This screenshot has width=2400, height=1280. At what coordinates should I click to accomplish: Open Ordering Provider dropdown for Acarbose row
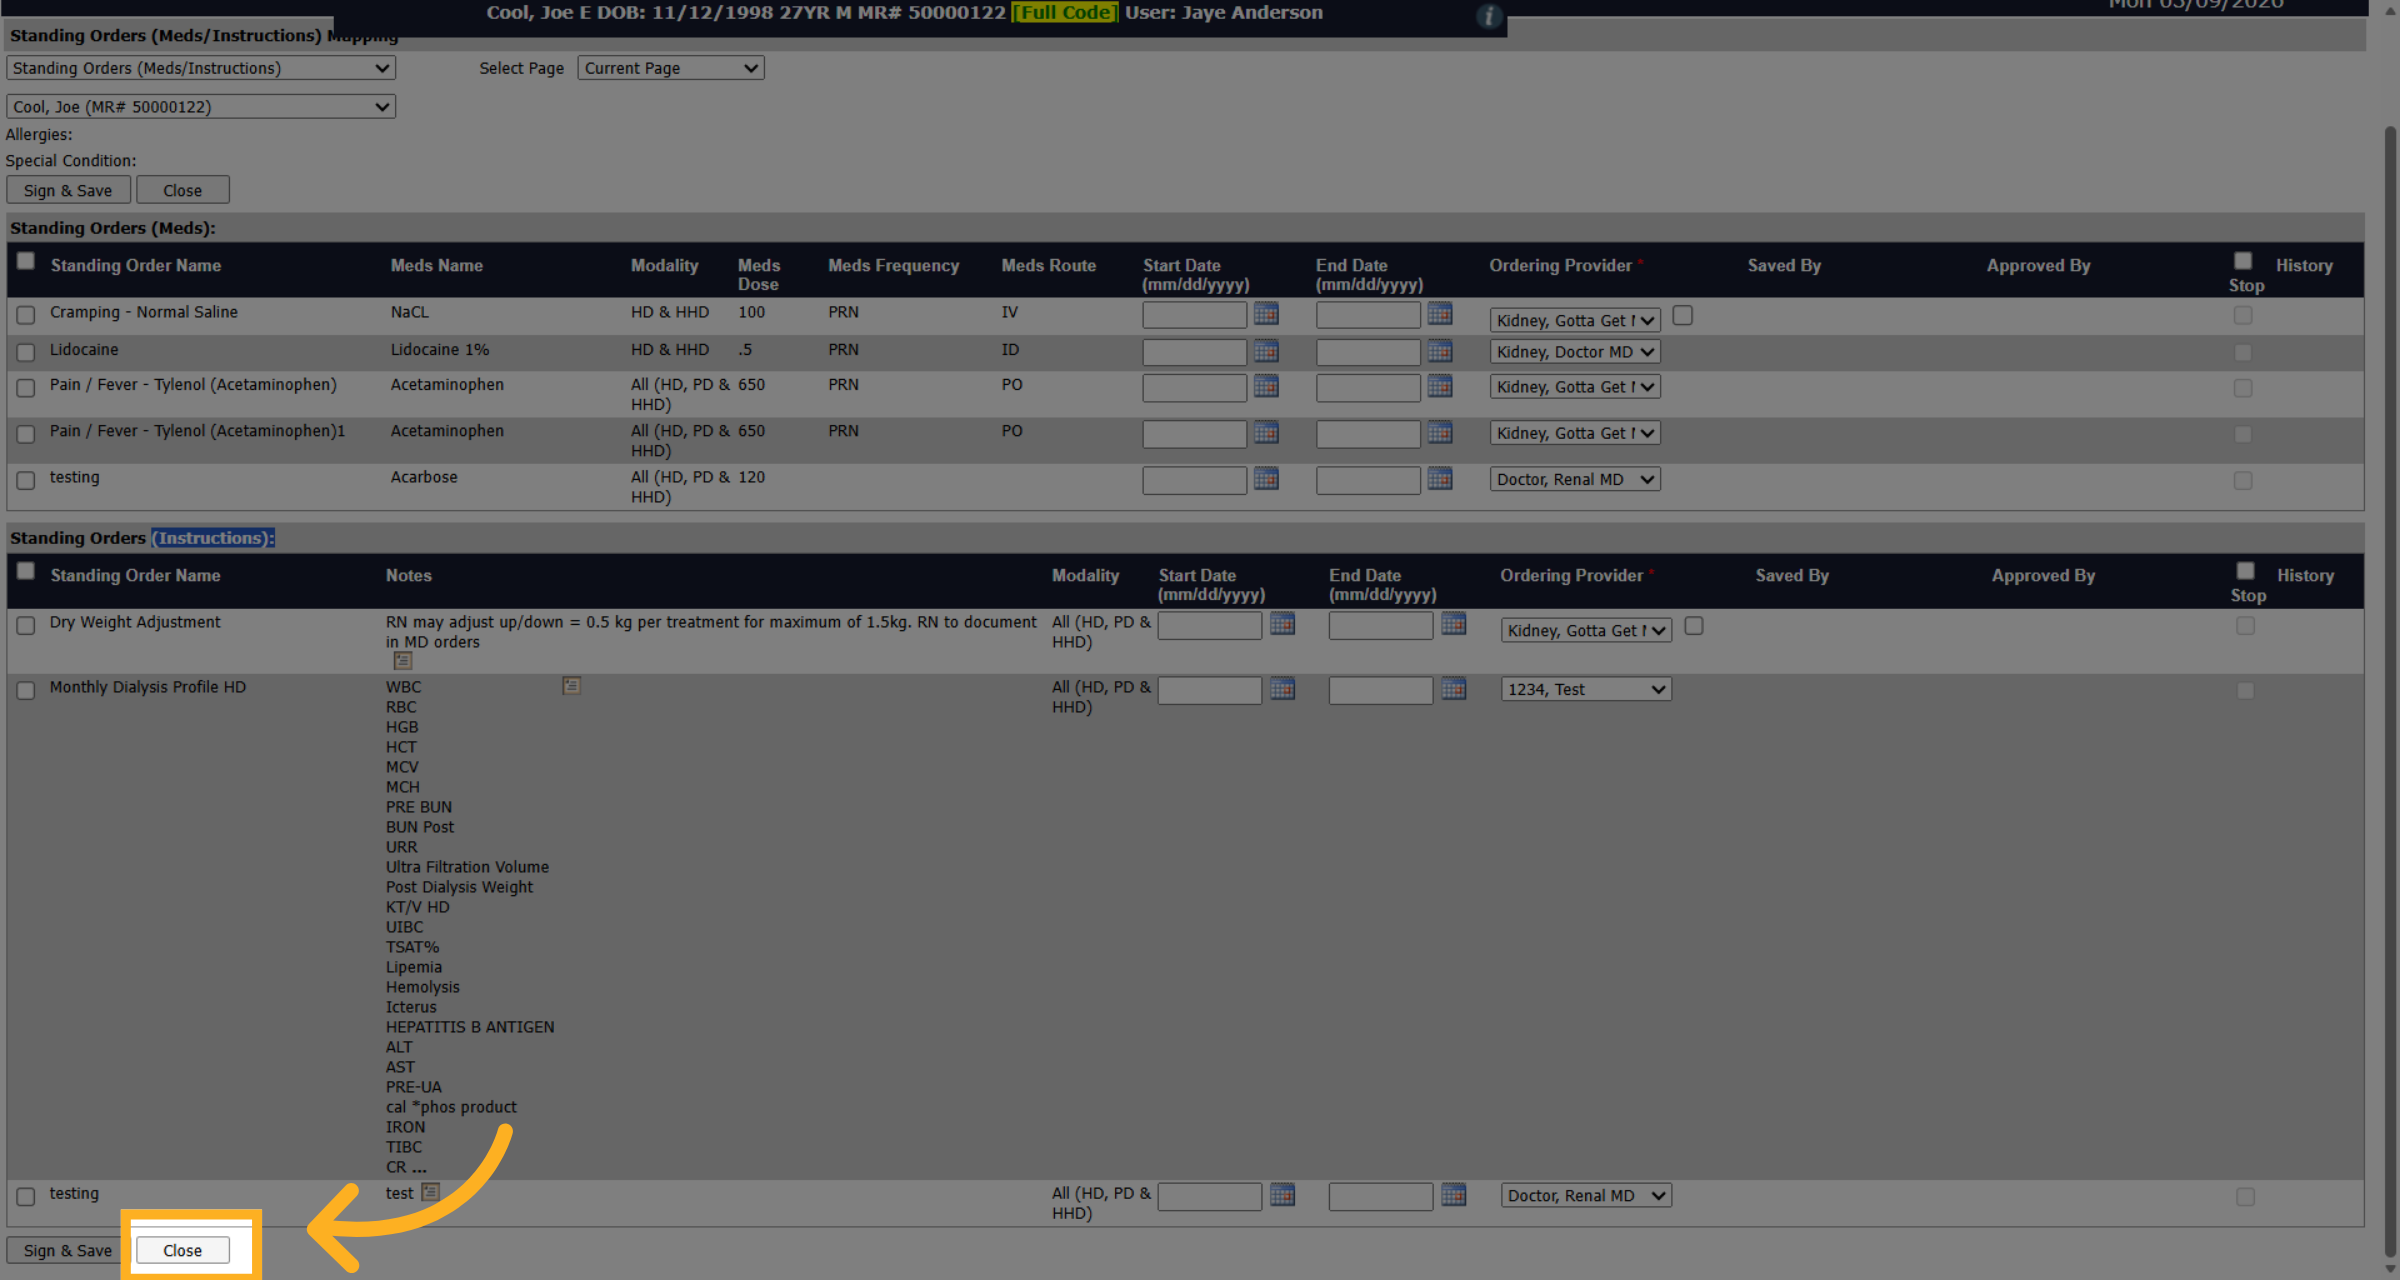(1575, 479)
